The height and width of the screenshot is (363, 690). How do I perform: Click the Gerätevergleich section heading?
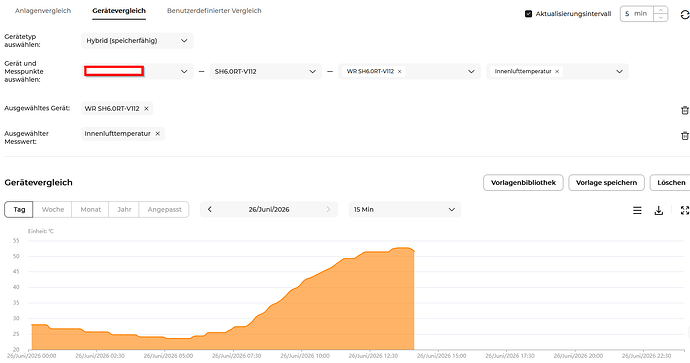[x=38, y=183]
